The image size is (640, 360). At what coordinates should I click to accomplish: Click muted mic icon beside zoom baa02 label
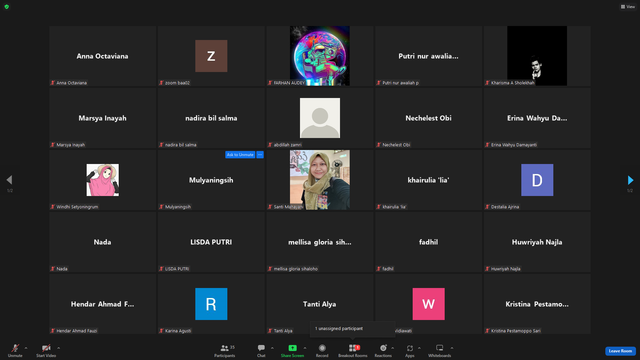(x=161, y=83)
